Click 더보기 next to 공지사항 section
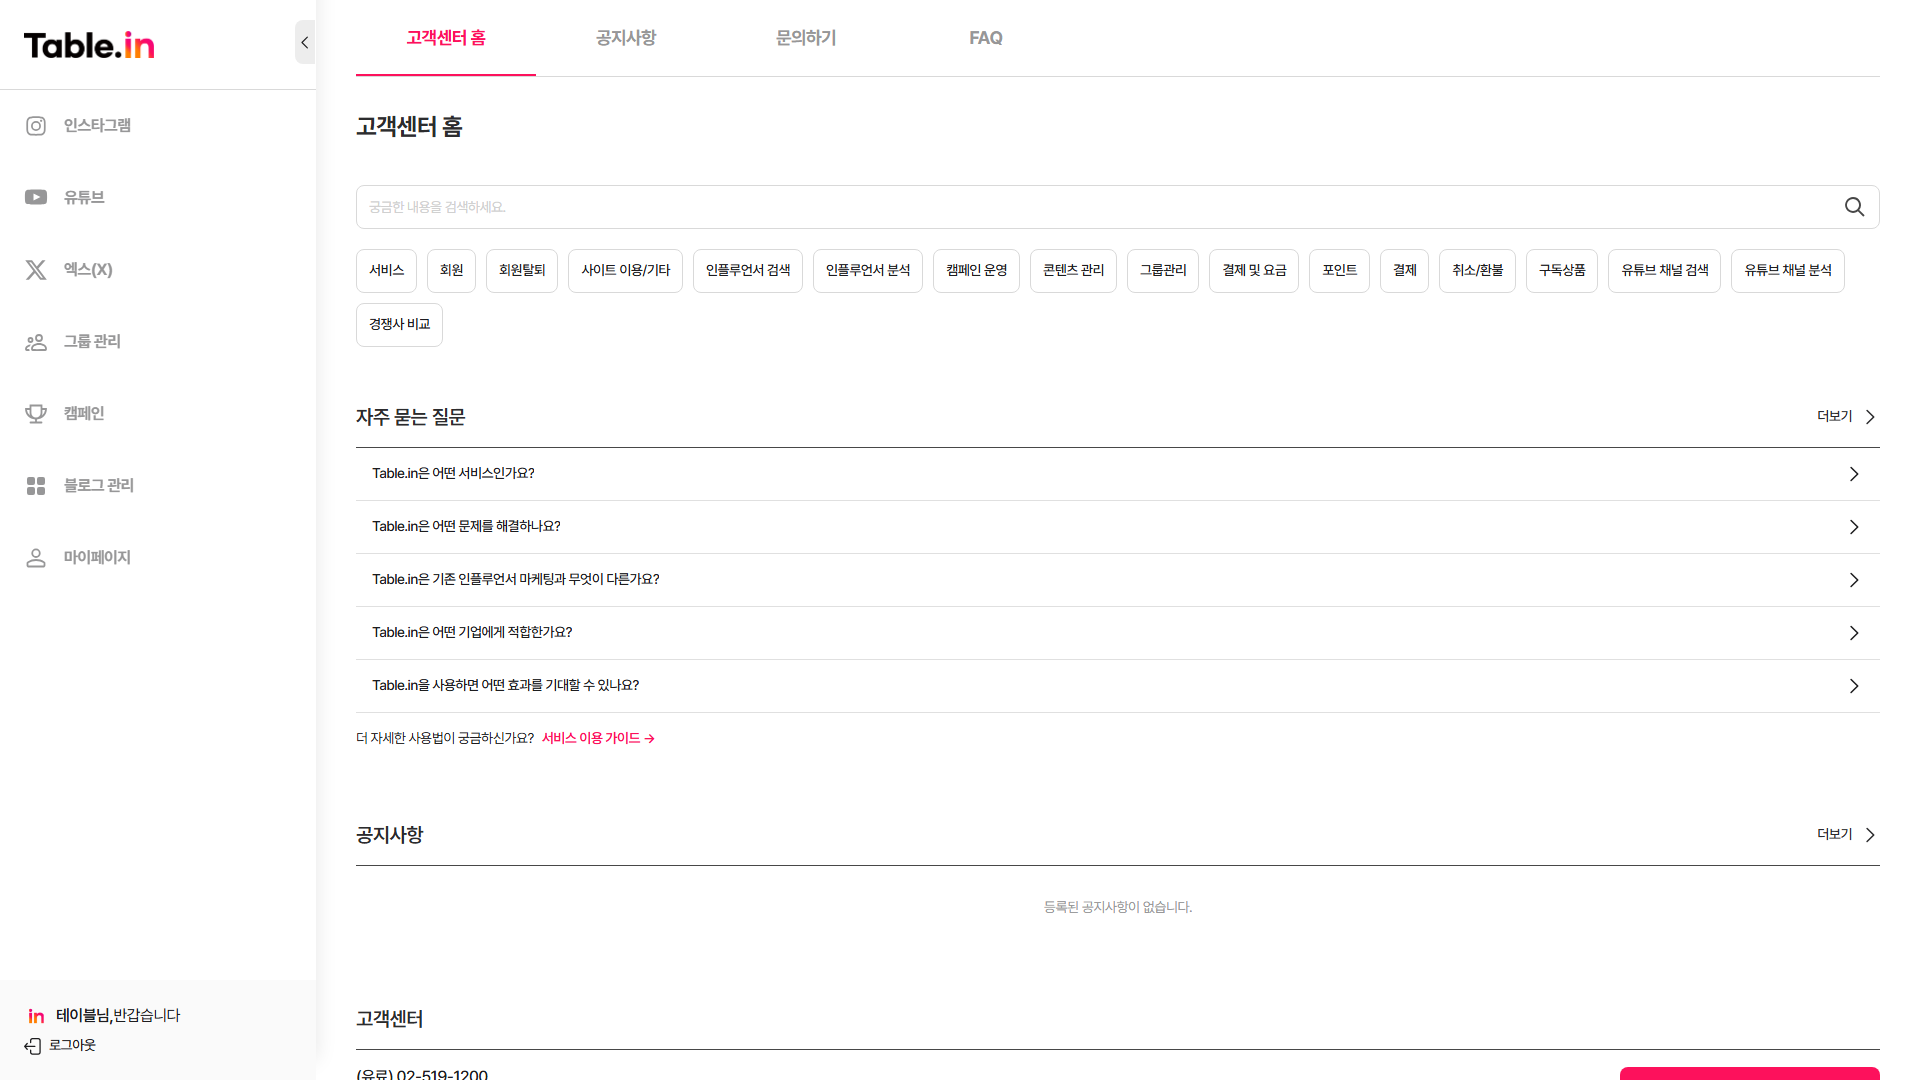 pos(1847,835)
